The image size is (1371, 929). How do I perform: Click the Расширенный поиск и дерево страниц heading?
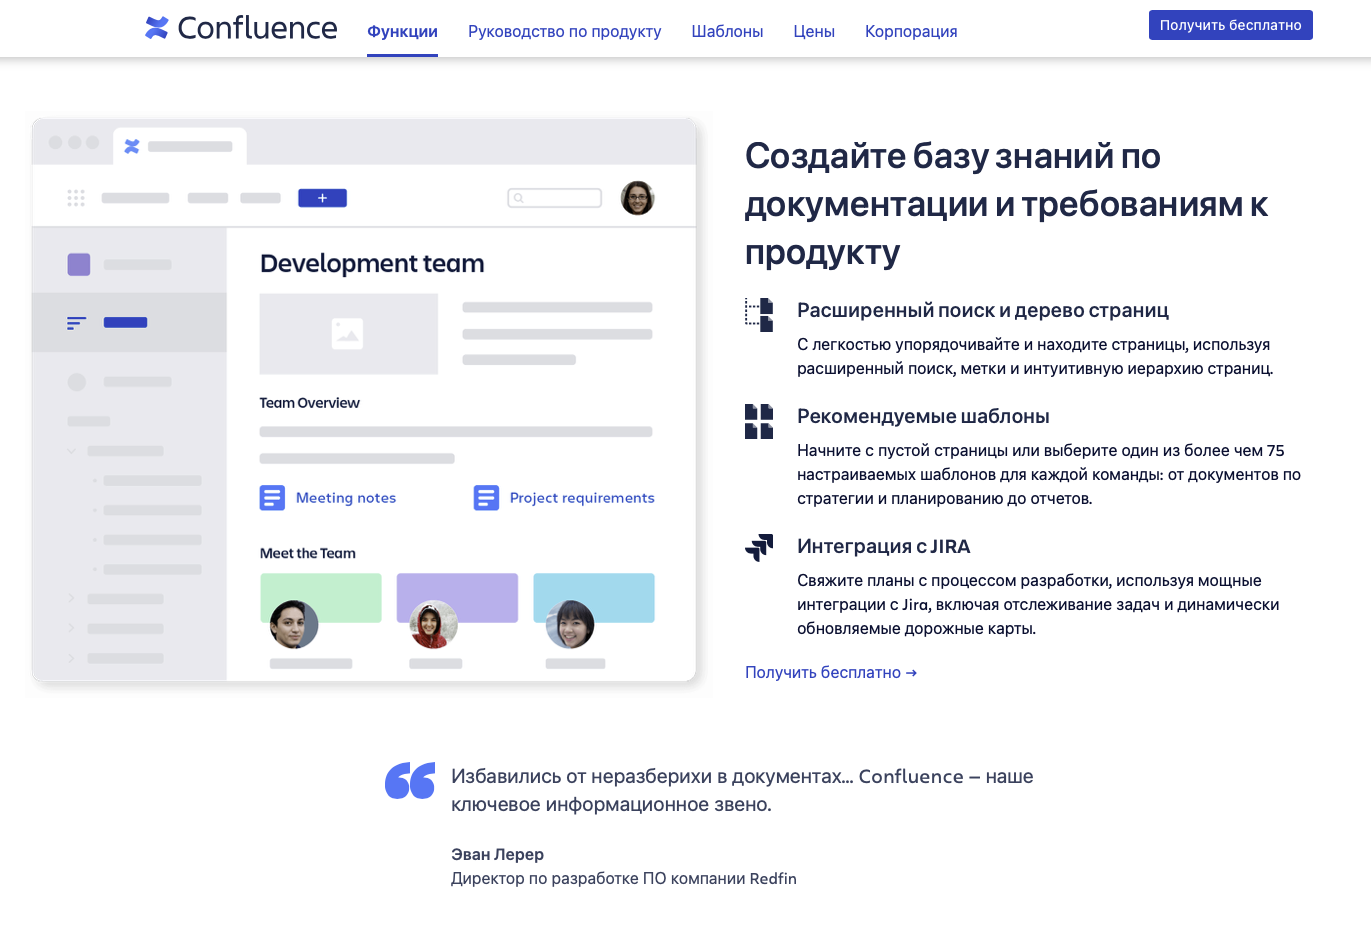click(x=983, y=310)
